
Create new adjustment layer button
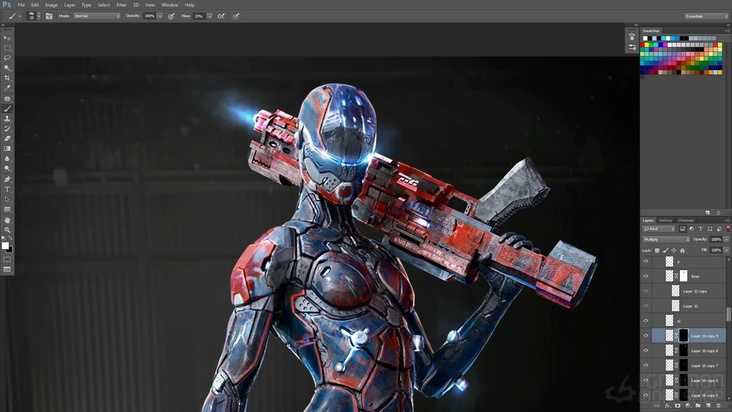[688, 406]
